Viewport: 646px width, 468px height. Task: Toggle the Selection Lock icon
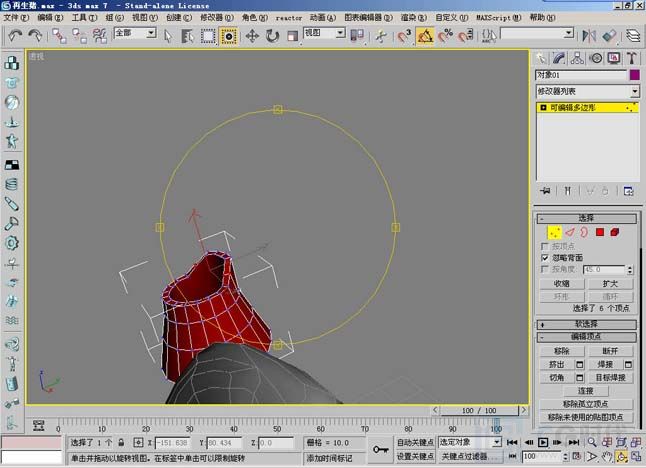(121, 443)
